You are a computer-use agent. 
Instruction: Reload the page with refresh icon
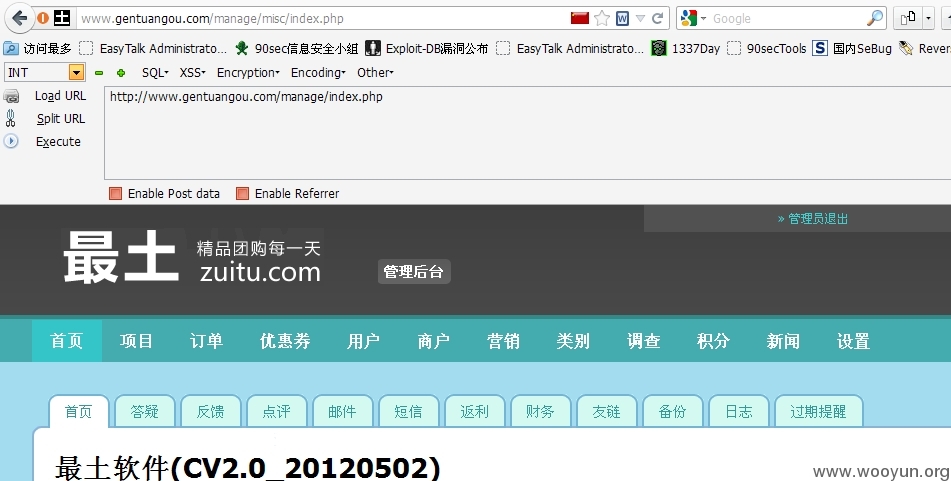point(657,18)
